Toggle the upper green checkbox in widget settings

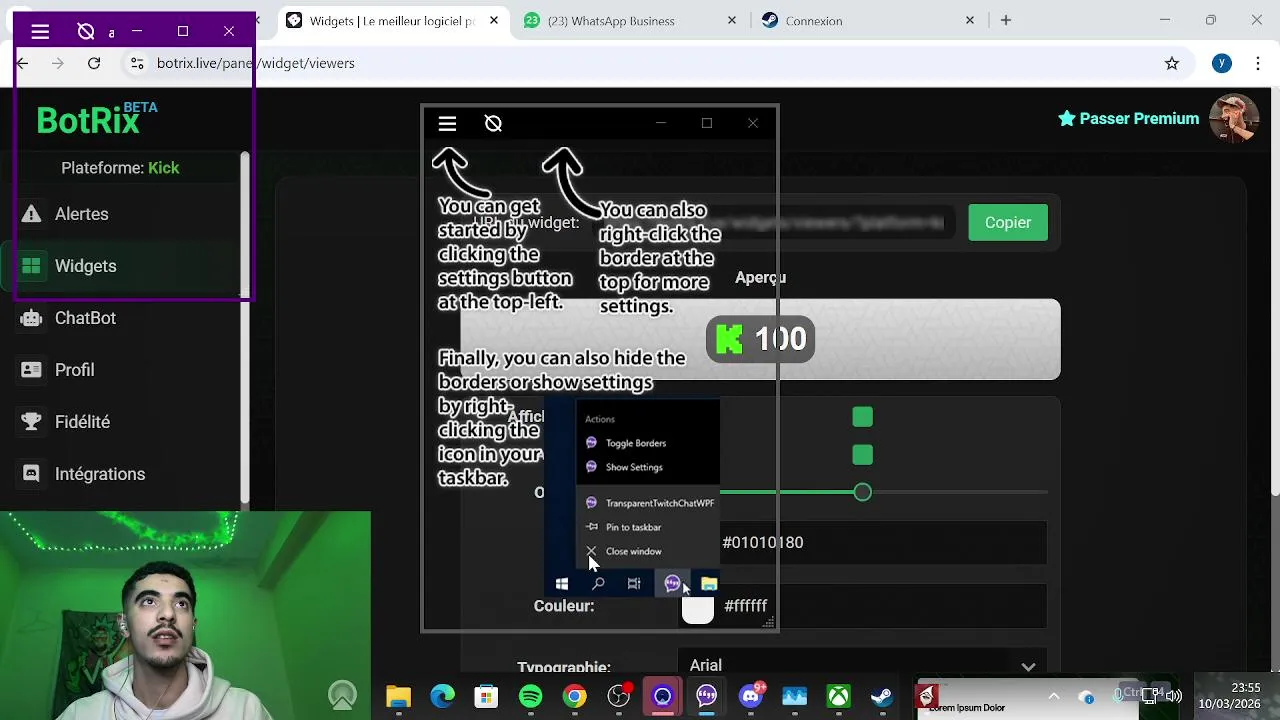(x=862, y=417)
